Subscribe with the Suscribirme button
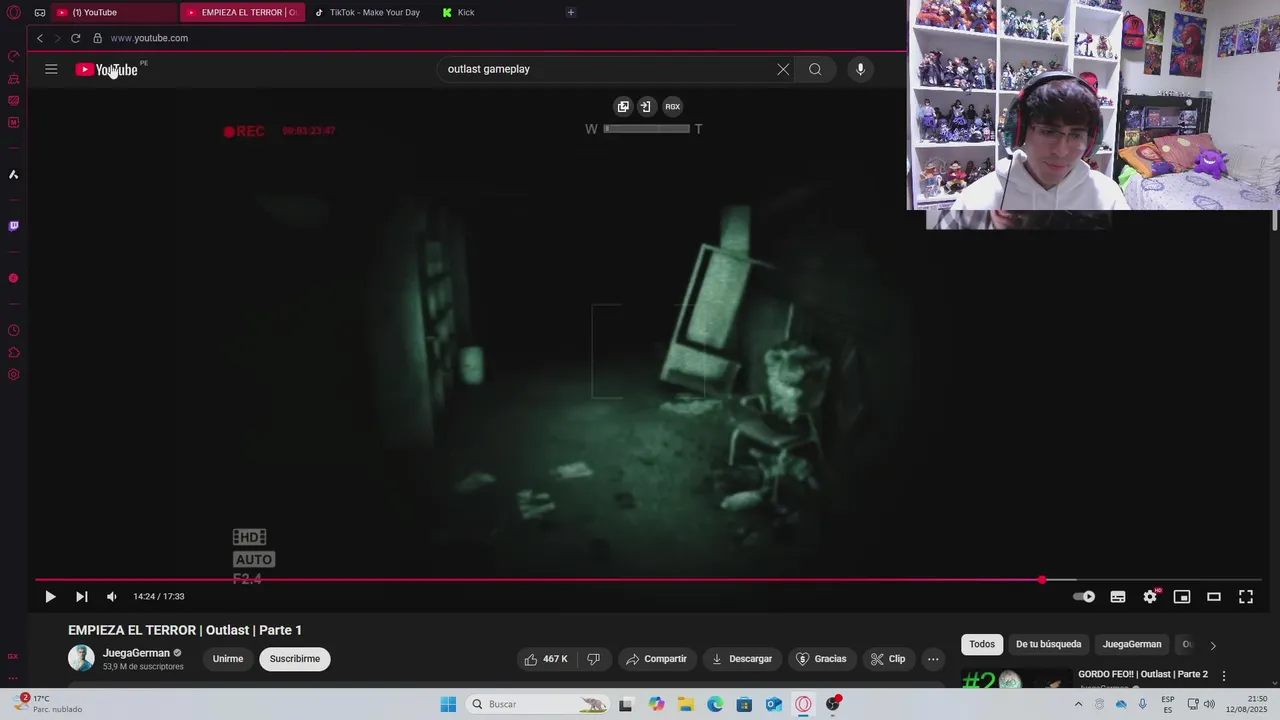 (x=295, y=659)
